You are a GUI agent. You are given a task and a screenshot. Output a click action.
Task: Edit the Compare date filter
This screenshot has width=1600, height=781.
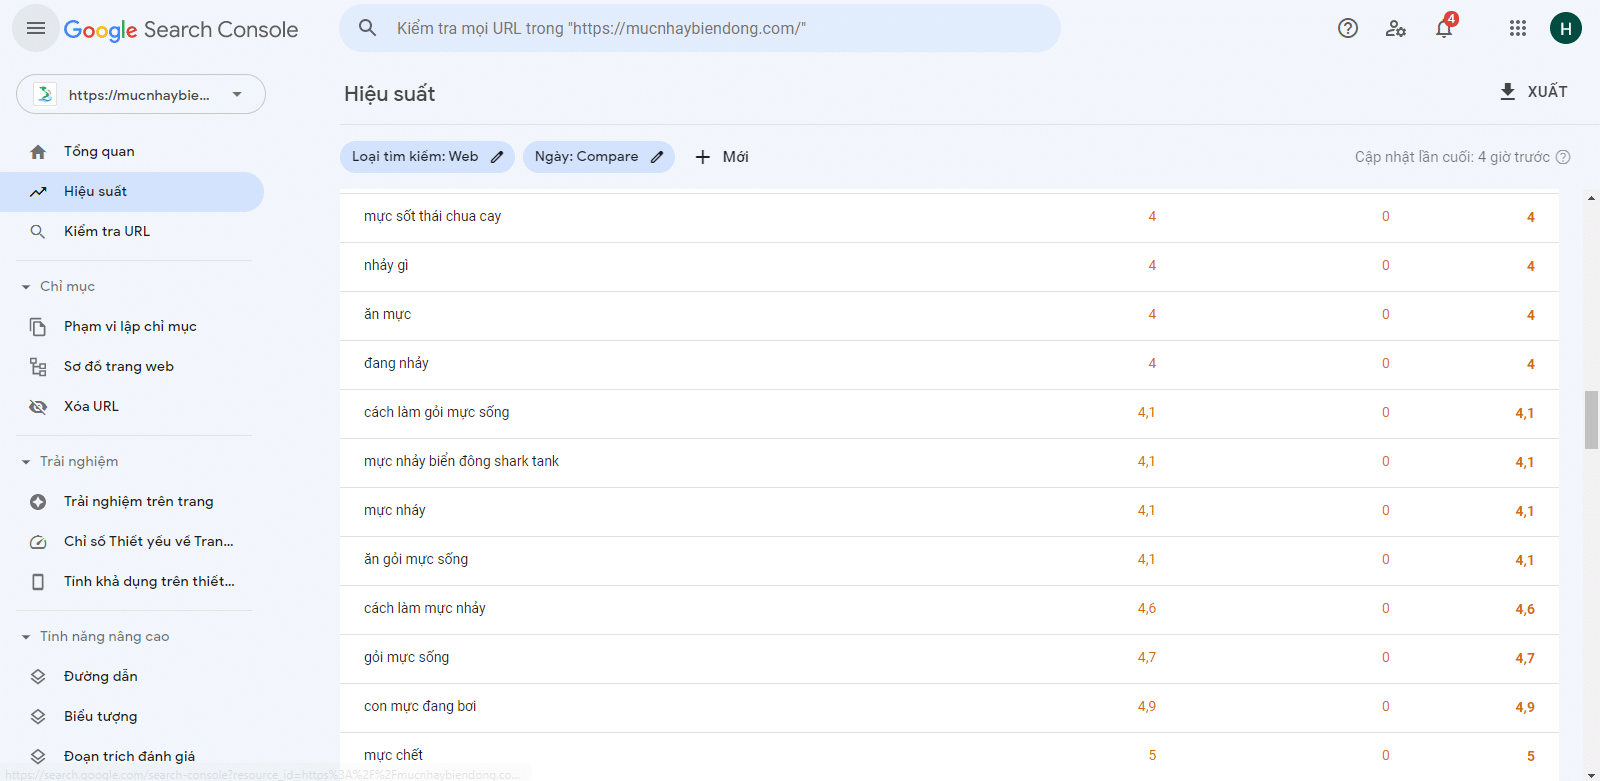[x=598, y=157]
